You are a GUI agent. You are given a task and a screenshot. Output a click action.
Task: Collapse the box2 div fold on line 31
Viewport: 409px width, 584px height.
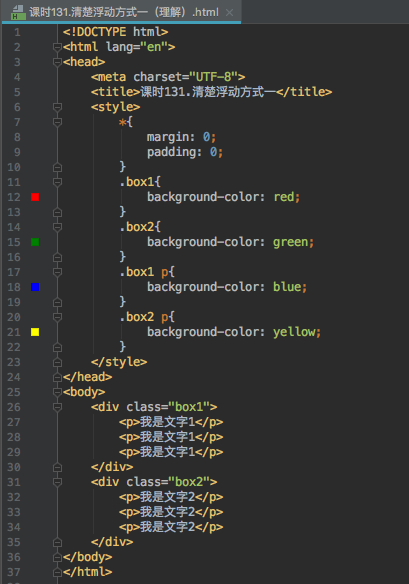click(x=57, y=482)
